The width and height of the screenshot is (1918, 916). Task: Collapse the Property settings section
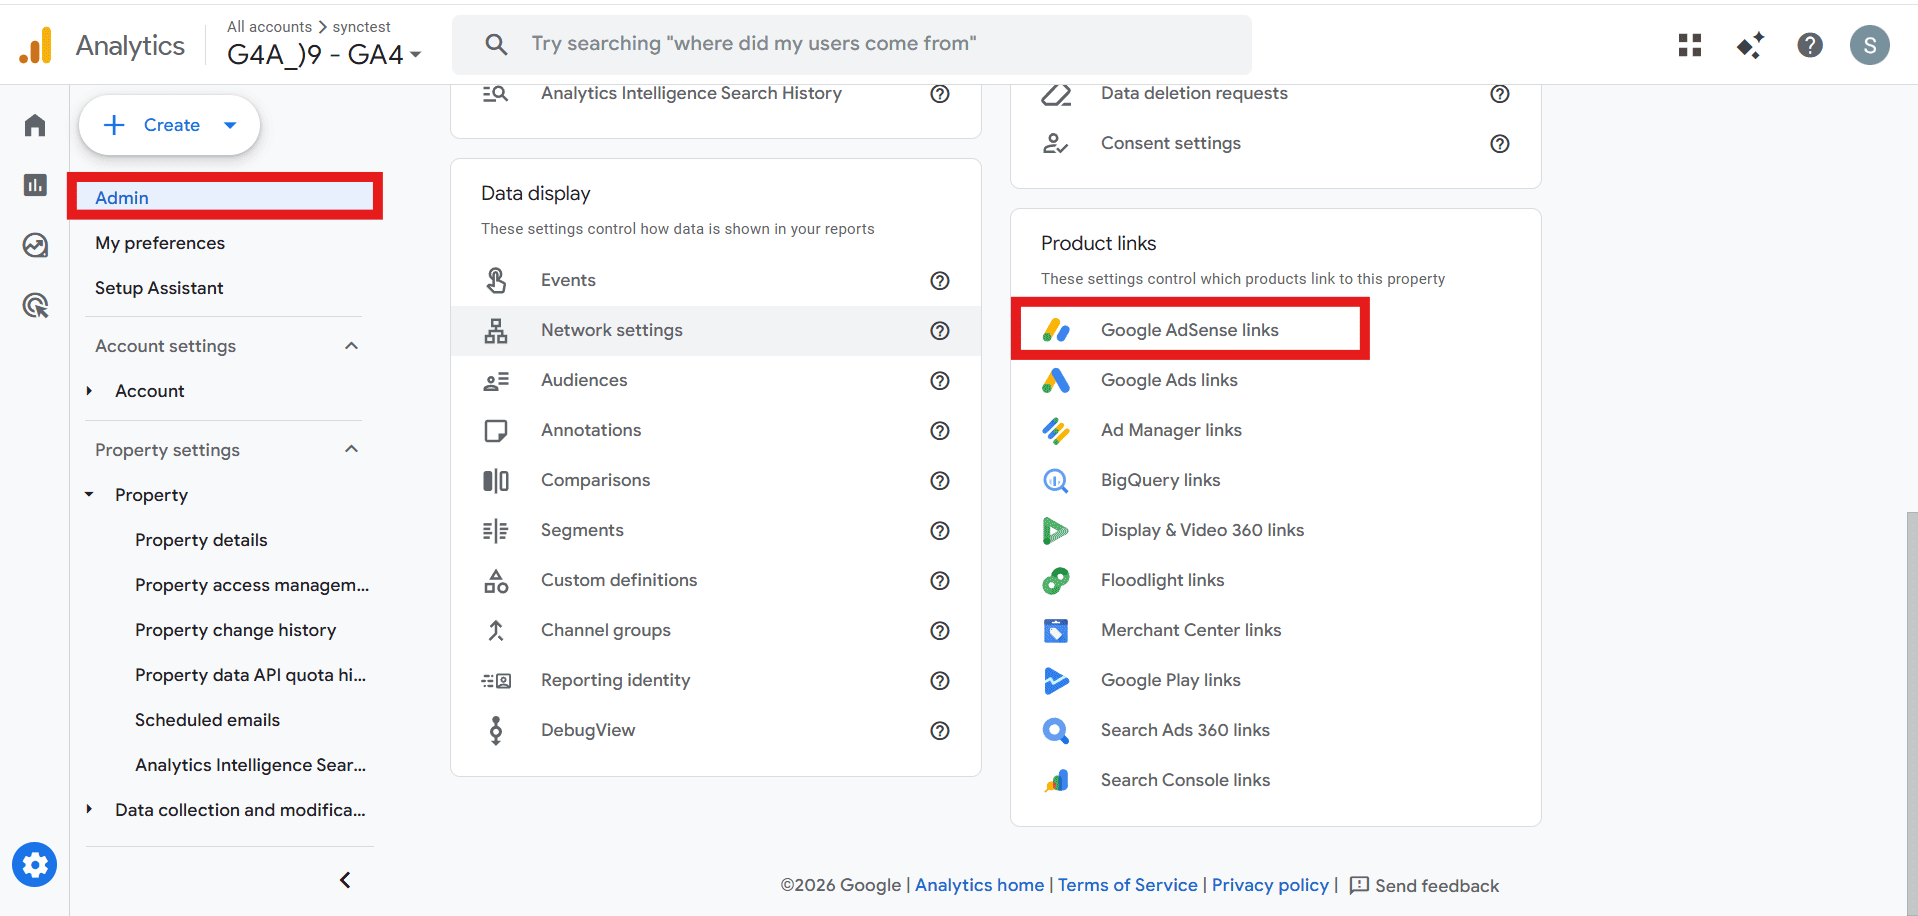[x=351, y=450]
